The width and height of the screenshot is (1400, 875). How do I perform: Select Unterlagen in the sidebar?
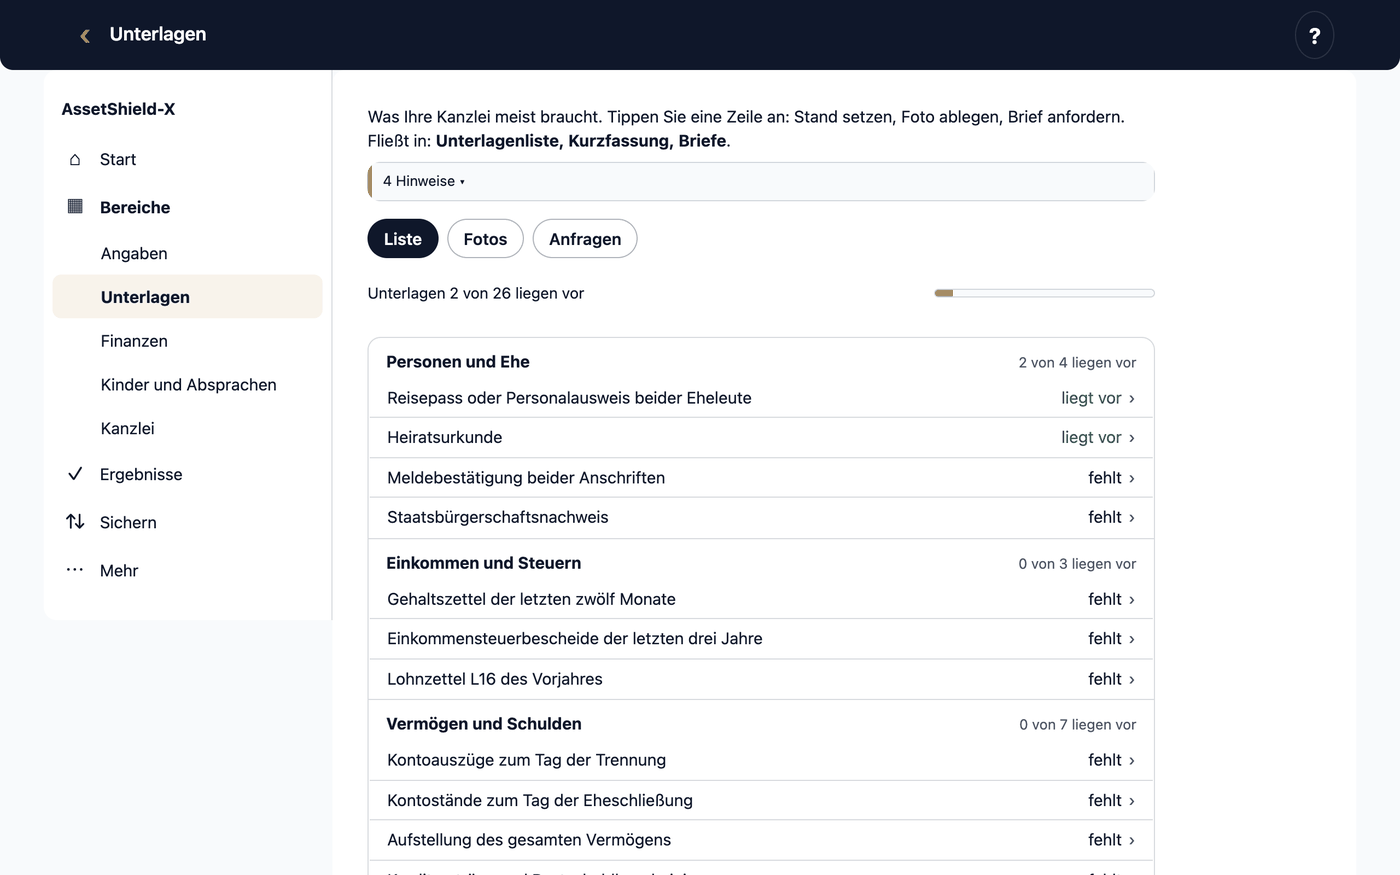pyautogui.click(x=187, y=297)
